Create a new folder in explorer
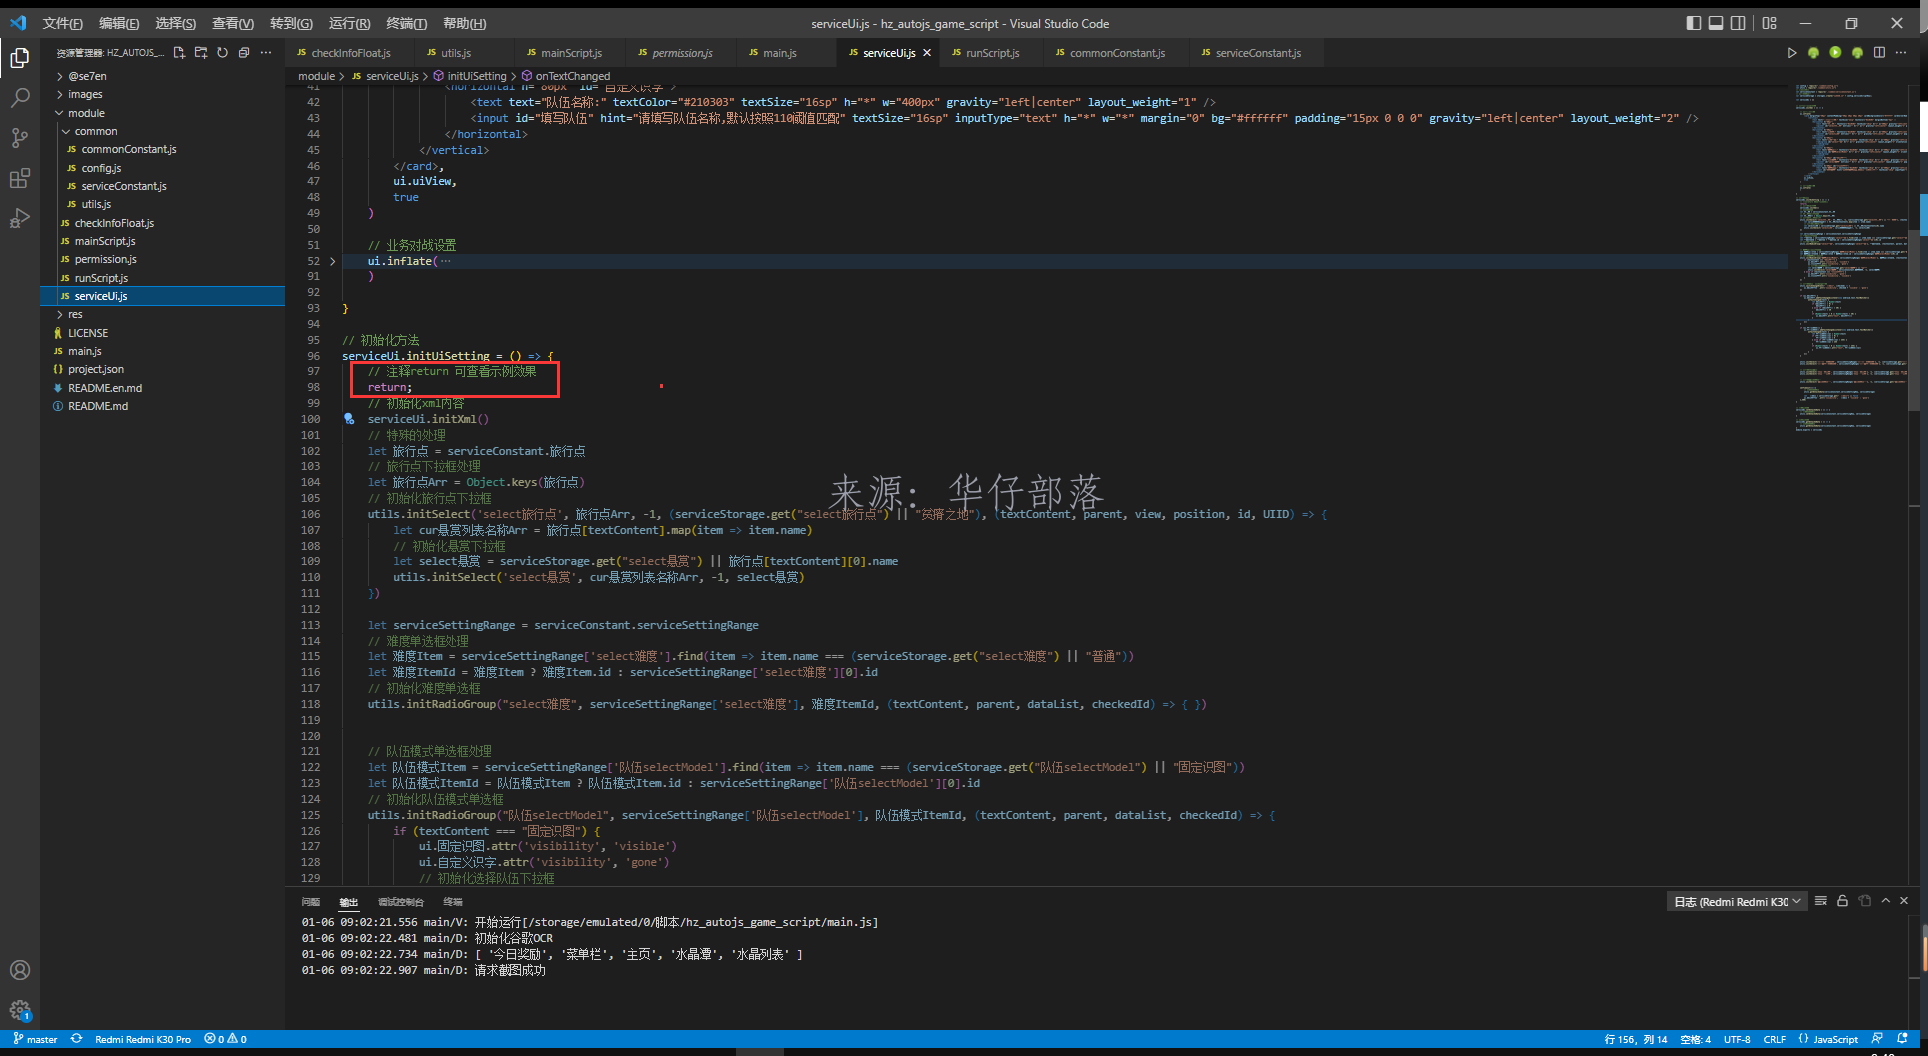The height and width of the screenshot is (1056, 1928). coord(201,52)
